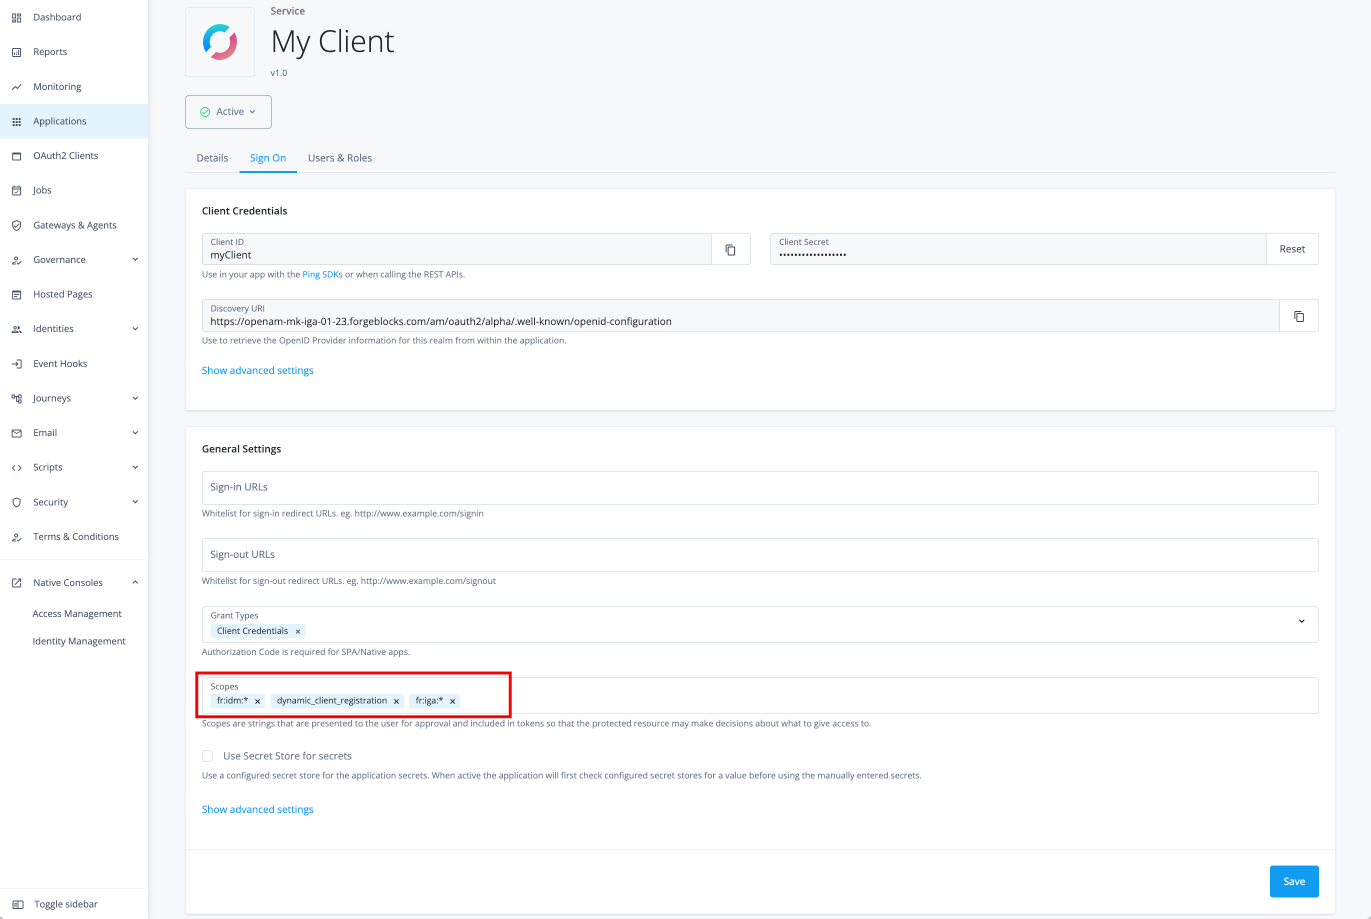Reset the Client Secret
Viewport: 1371px width, 919px height.
tap(1292, 248)
